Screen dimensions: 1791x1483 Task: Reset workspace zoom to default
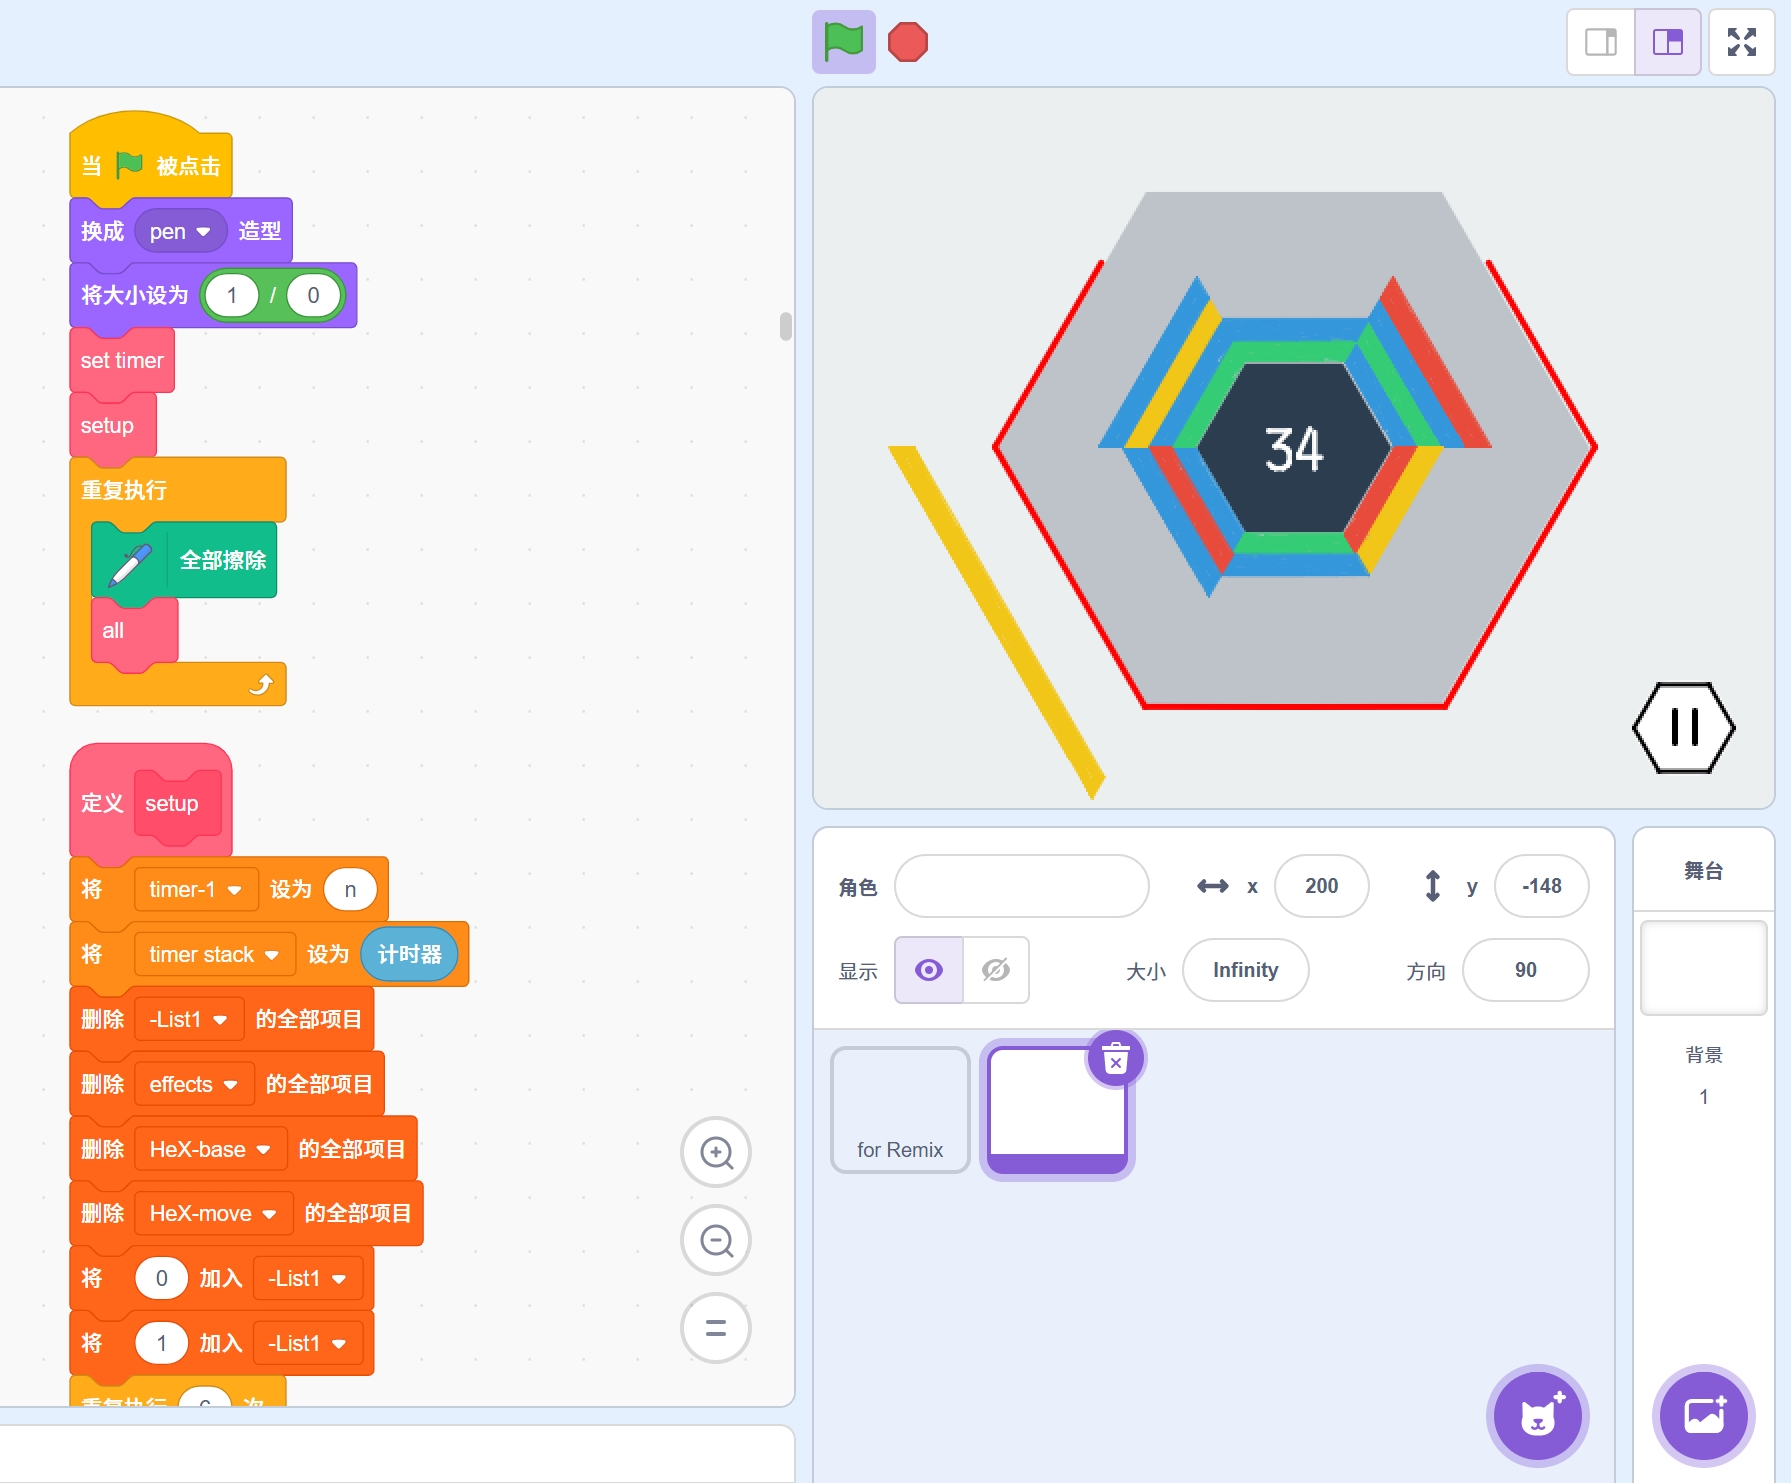pos(716,1328)
